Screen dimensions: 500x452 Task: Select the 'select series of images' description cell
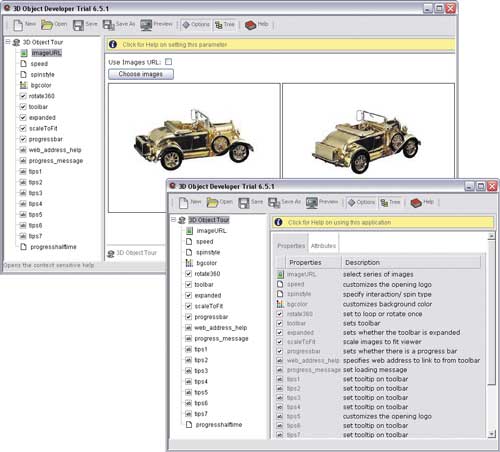tap(378, 274)
